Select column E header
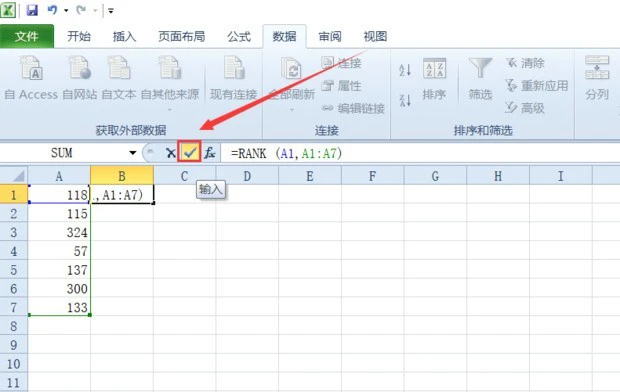 [310, 176]
